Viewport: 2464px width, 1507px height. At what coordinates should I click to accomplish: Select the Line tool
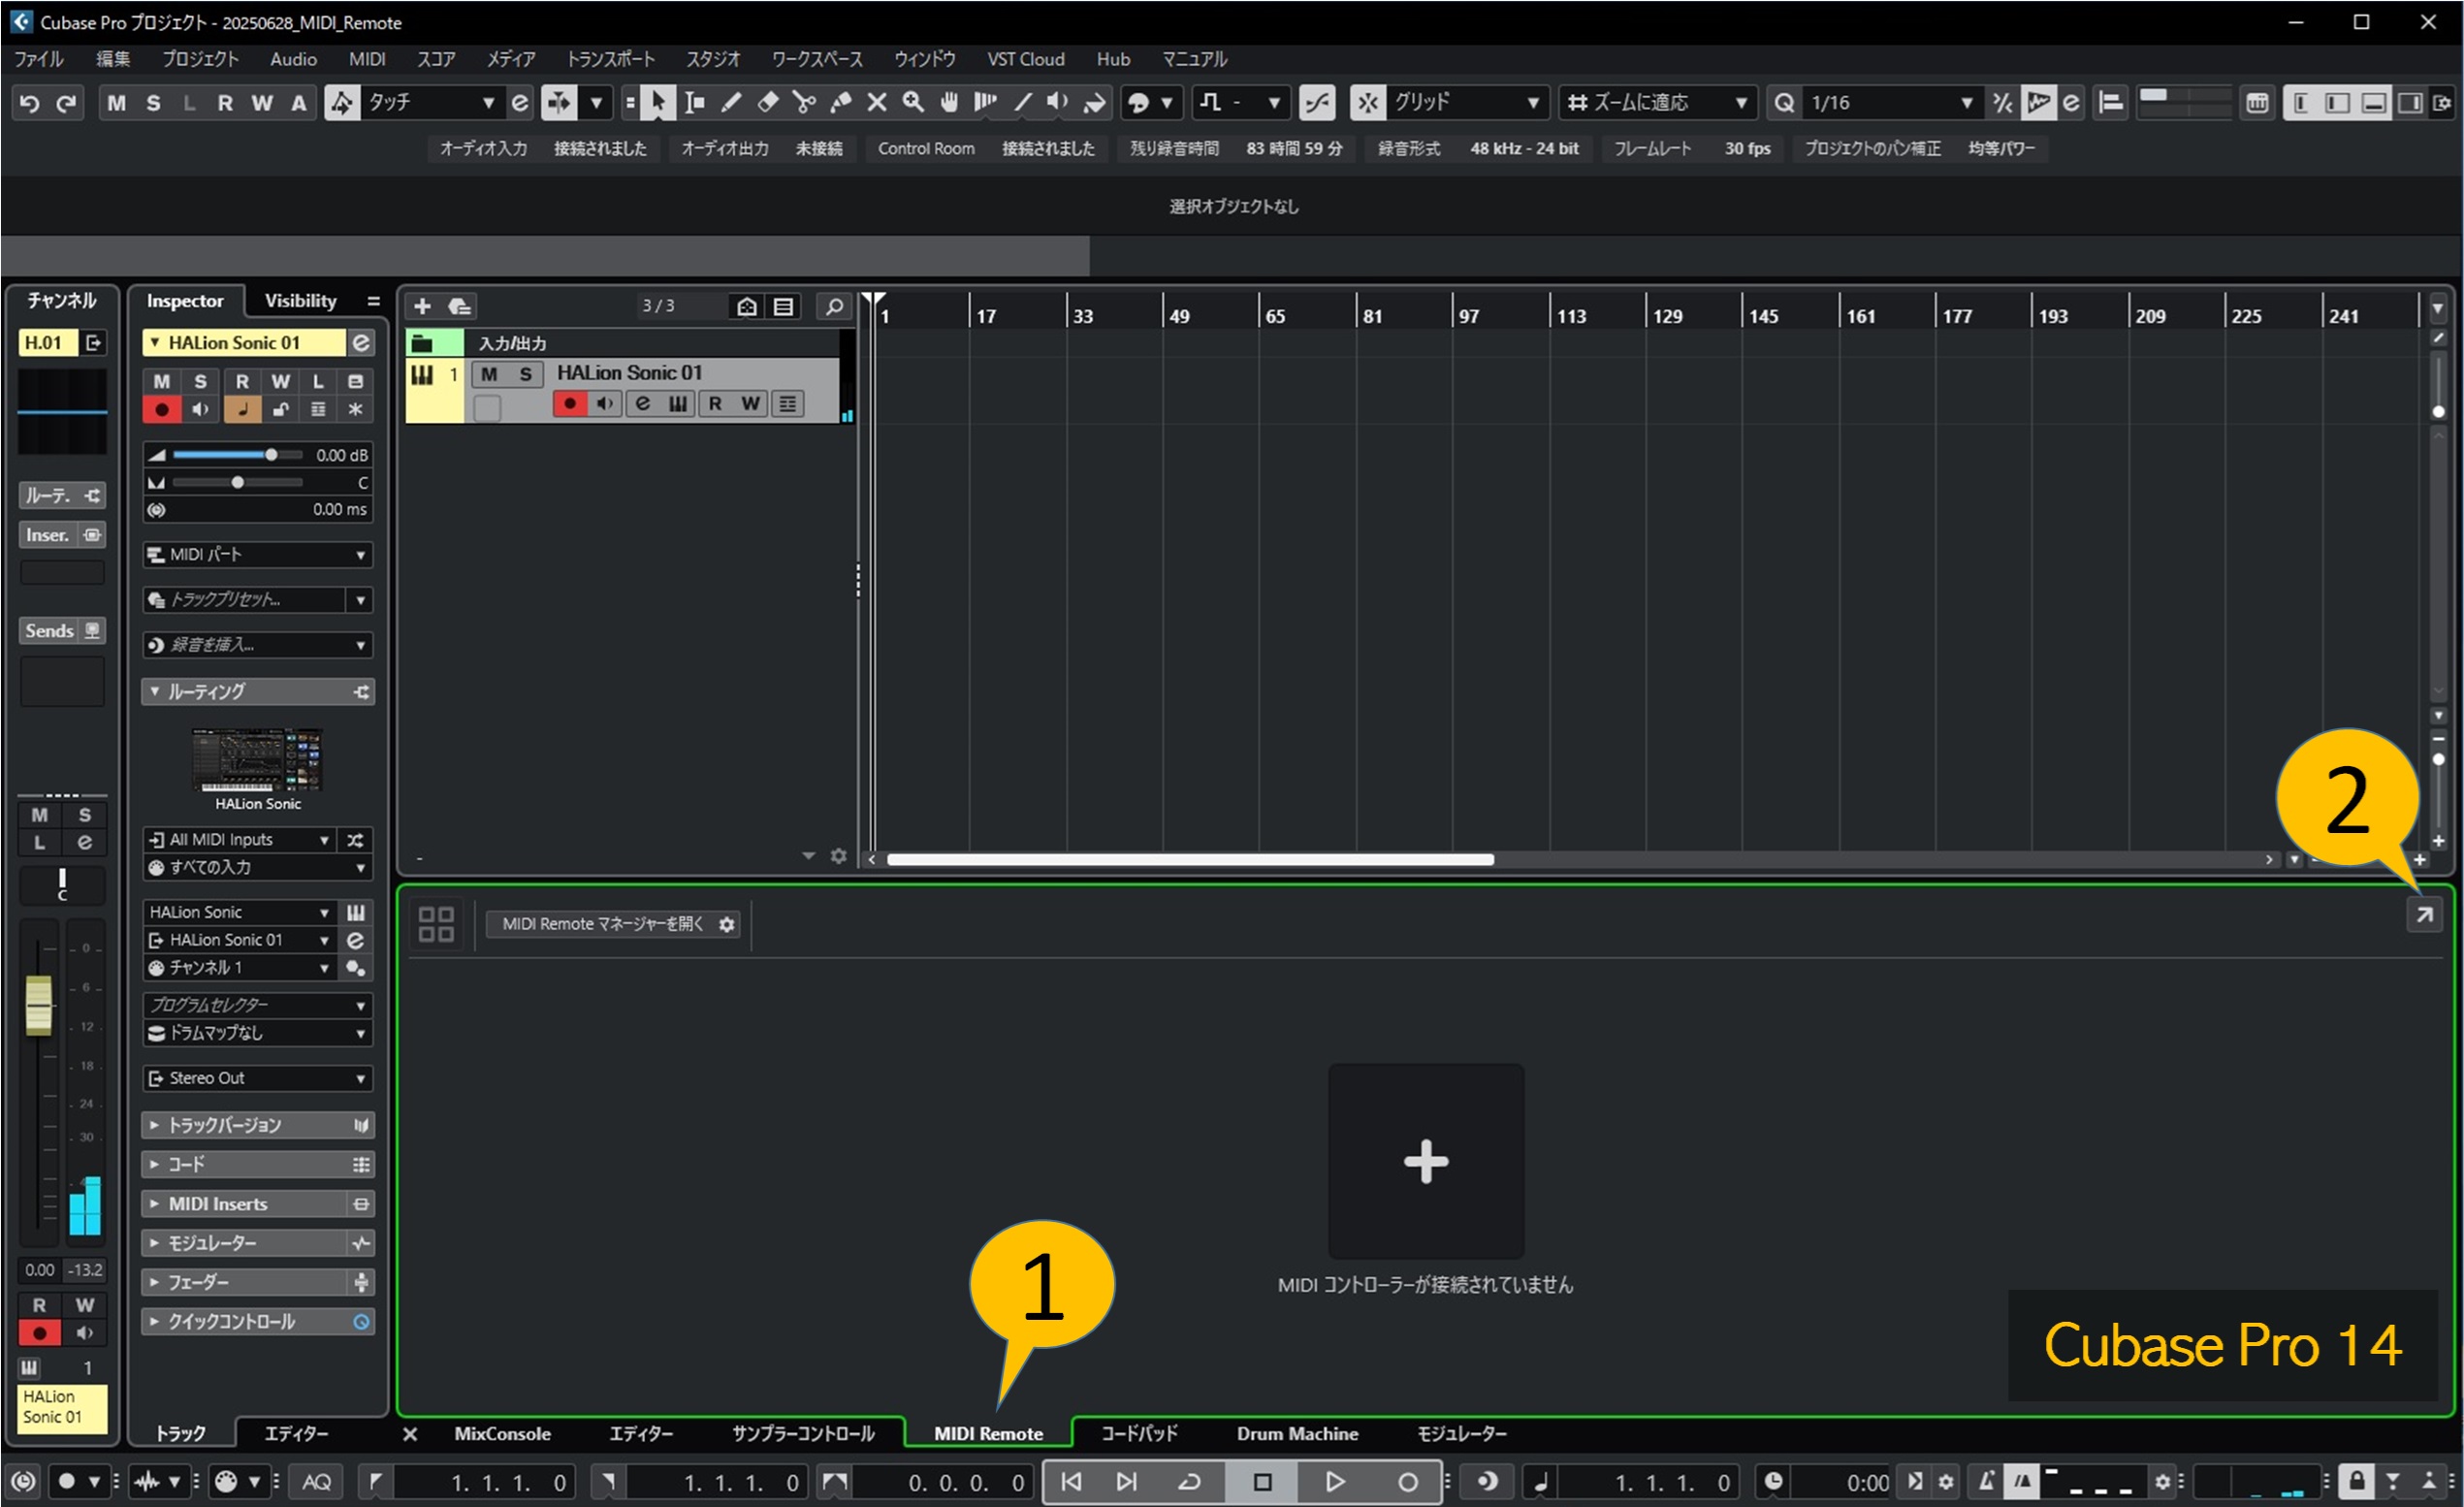click(x=1022, y=102)
